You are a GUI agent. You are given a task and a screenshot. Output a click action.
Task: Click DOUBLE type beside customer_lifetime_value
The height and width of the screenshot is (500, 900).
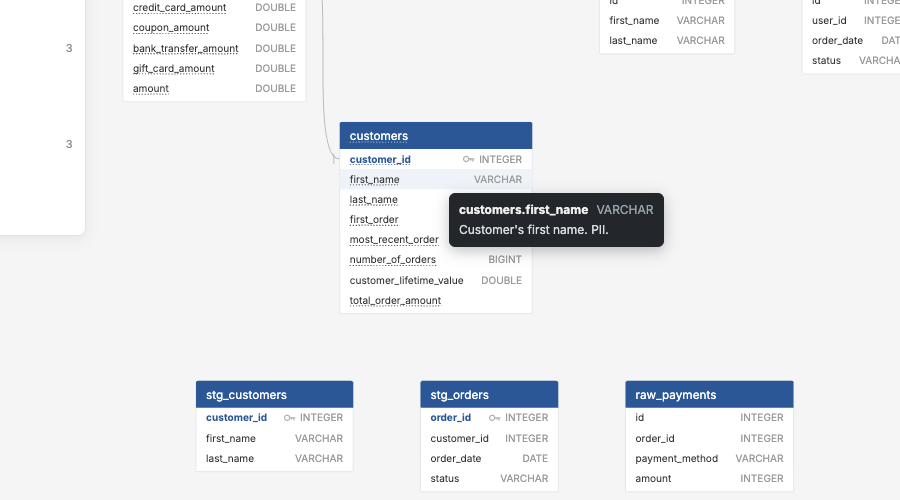501,280
